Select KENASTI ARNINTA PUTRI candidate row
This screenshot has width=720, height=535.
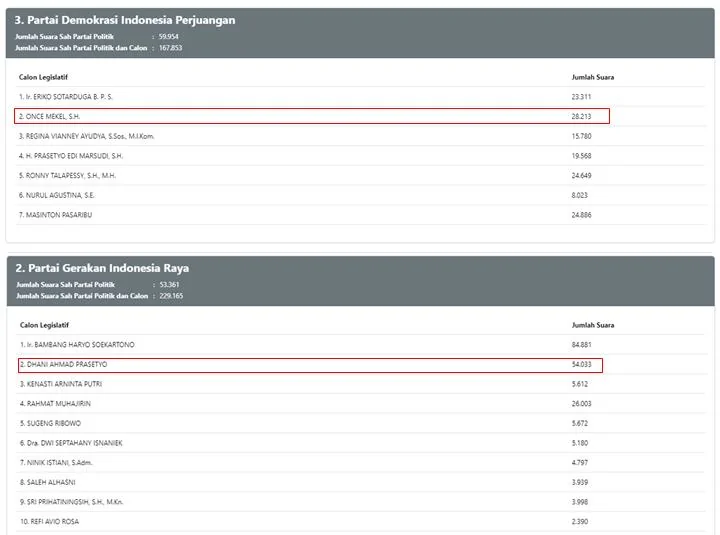361,384
